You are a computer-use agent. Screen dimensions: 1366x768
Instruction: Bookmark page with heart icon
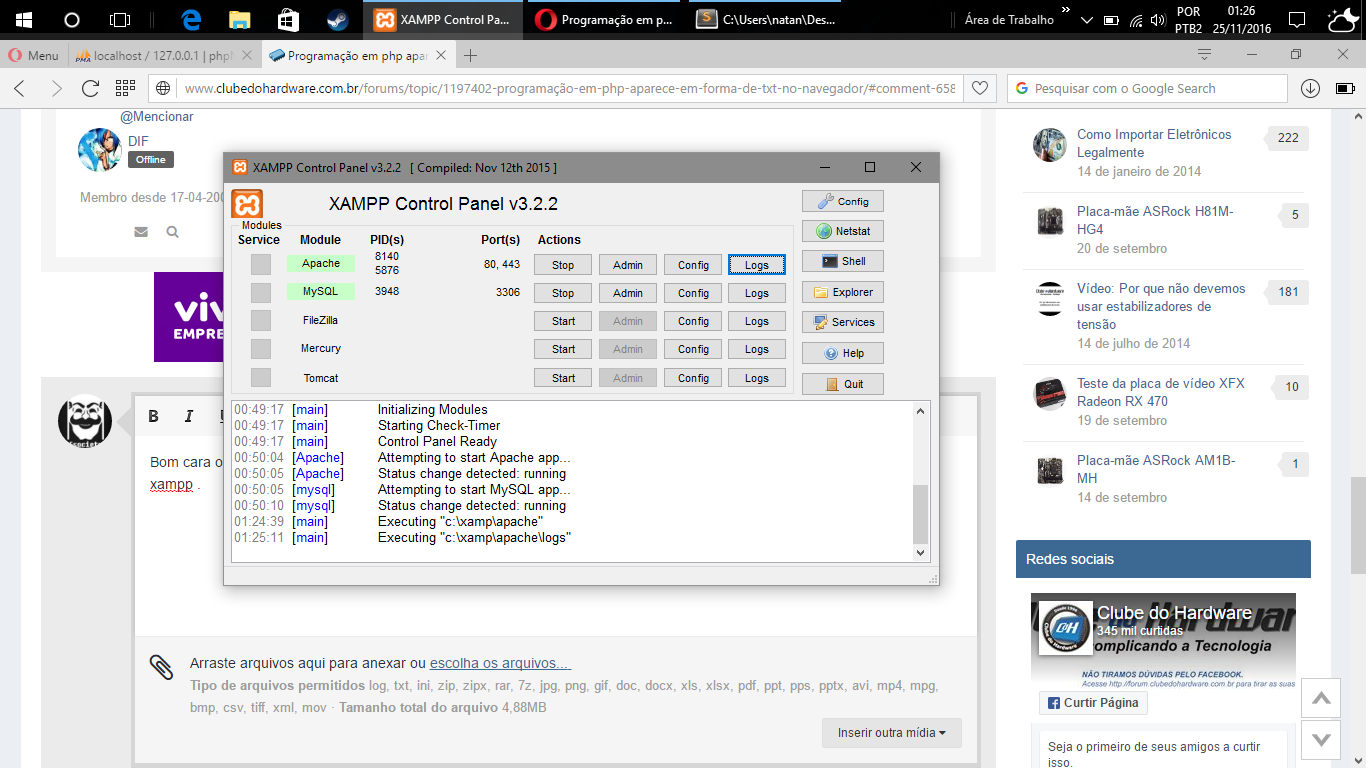point(980,88)
